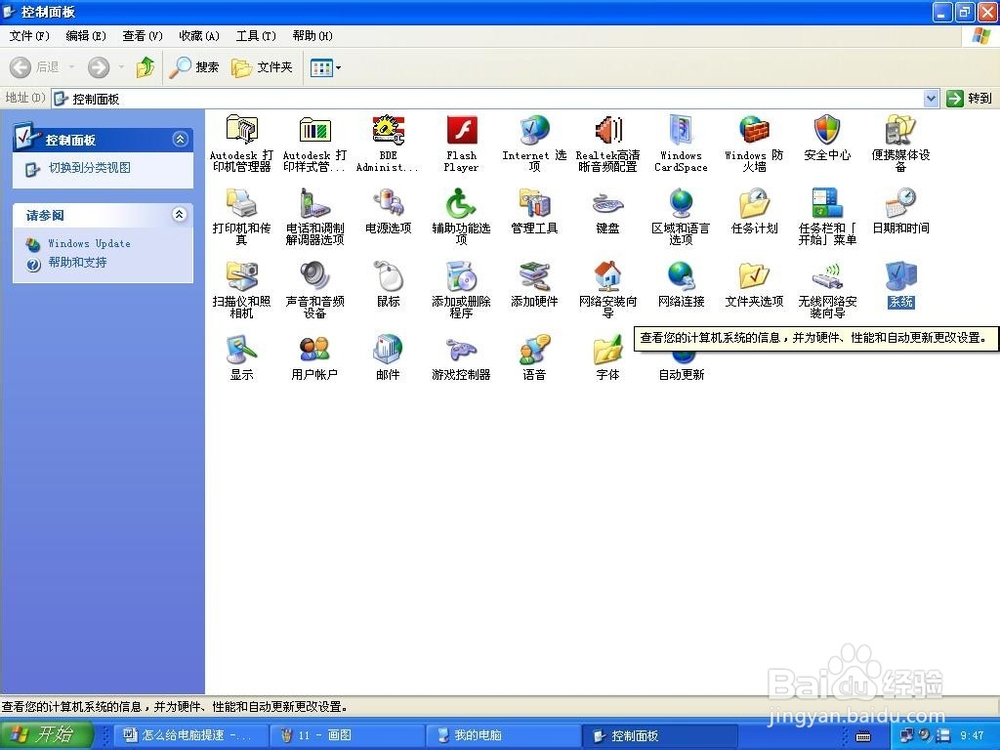Open the 开始 start menu

(46, 734)
